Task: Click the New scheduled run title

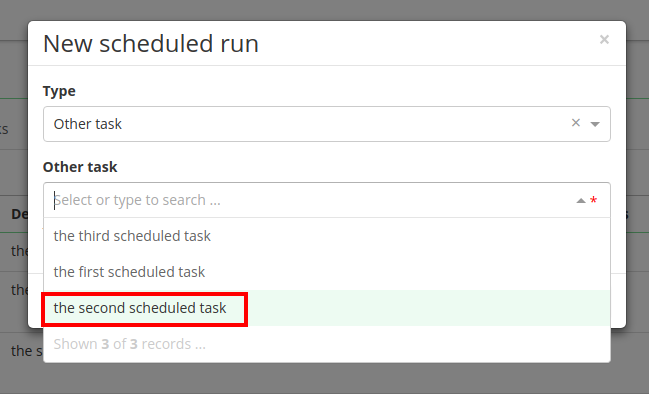Action: pos(151,43)
